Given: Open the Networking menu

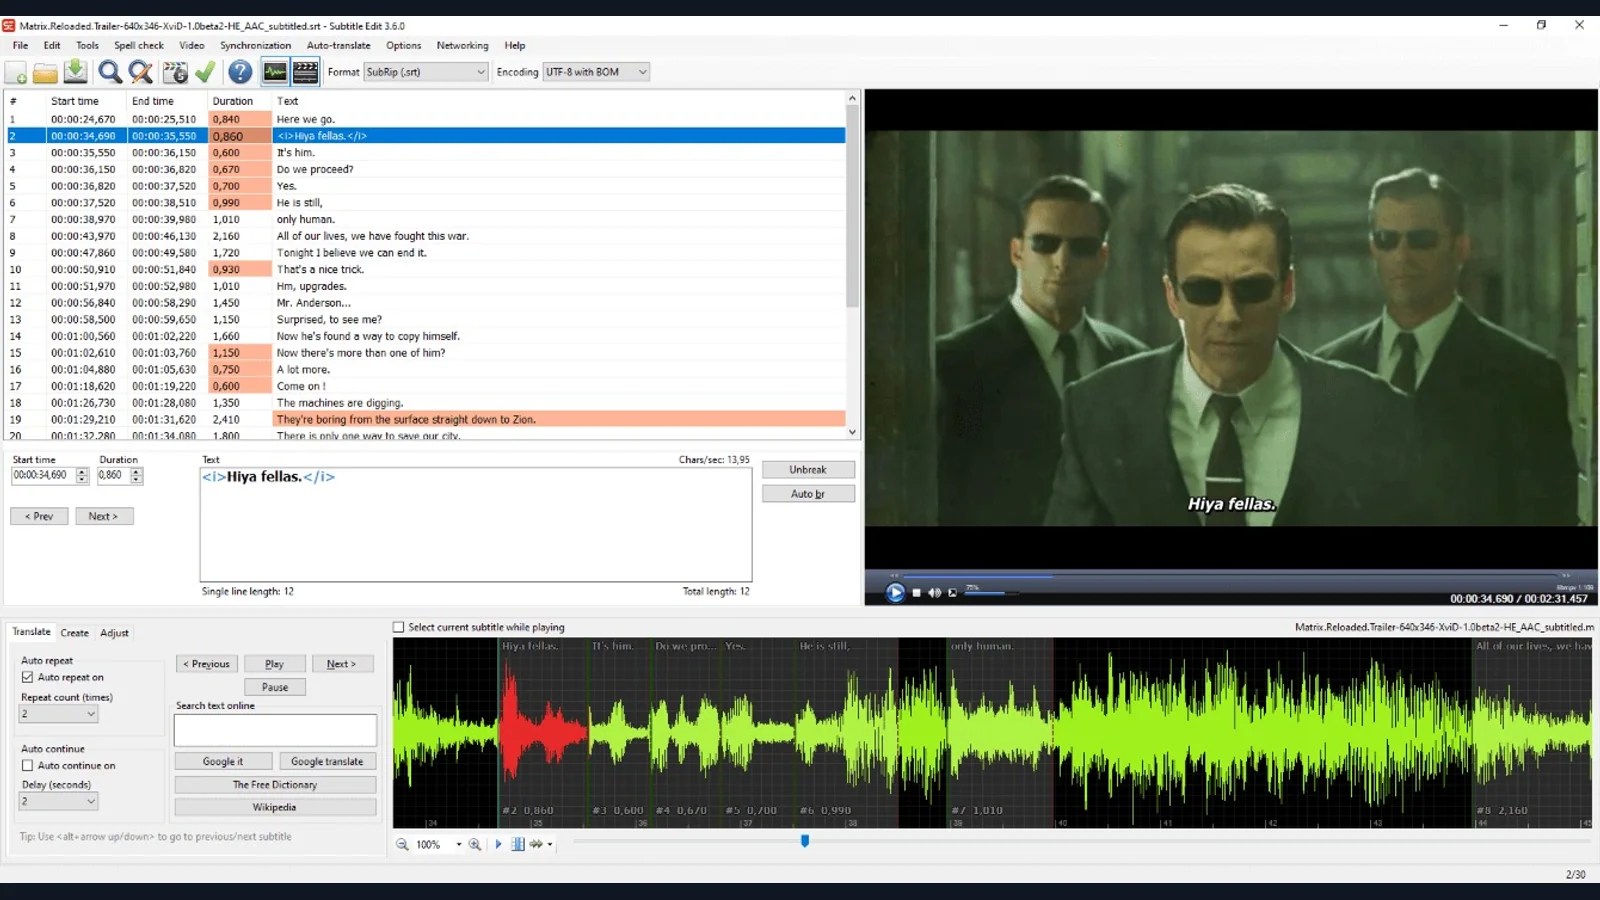Looking at the screenshot, I should point(462,45).
